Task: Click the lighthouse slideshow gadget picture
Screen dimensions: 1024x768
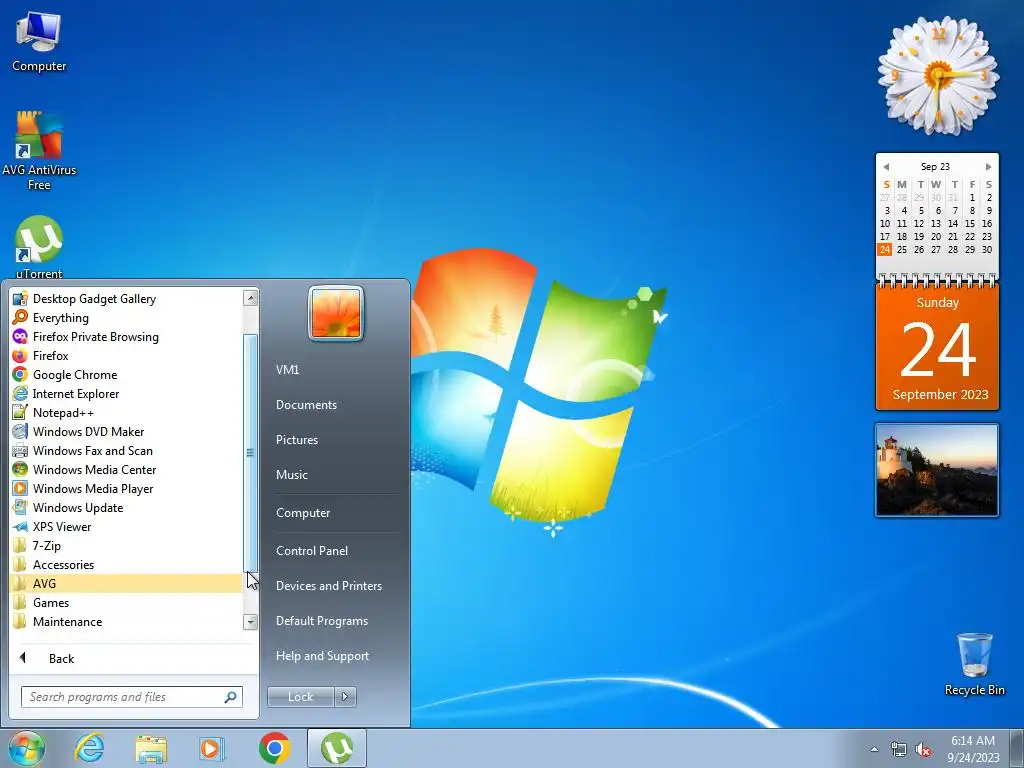Action: [x=937, y=470]
